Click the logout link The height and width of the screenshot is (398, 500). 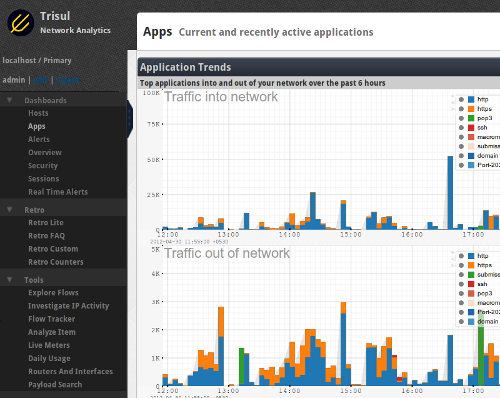point(68,80)
